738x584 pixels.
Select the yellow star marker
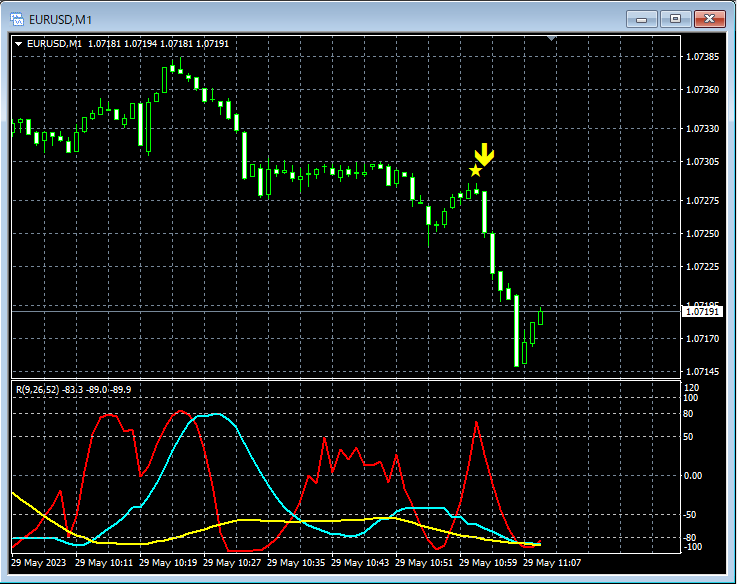point(475,171)
